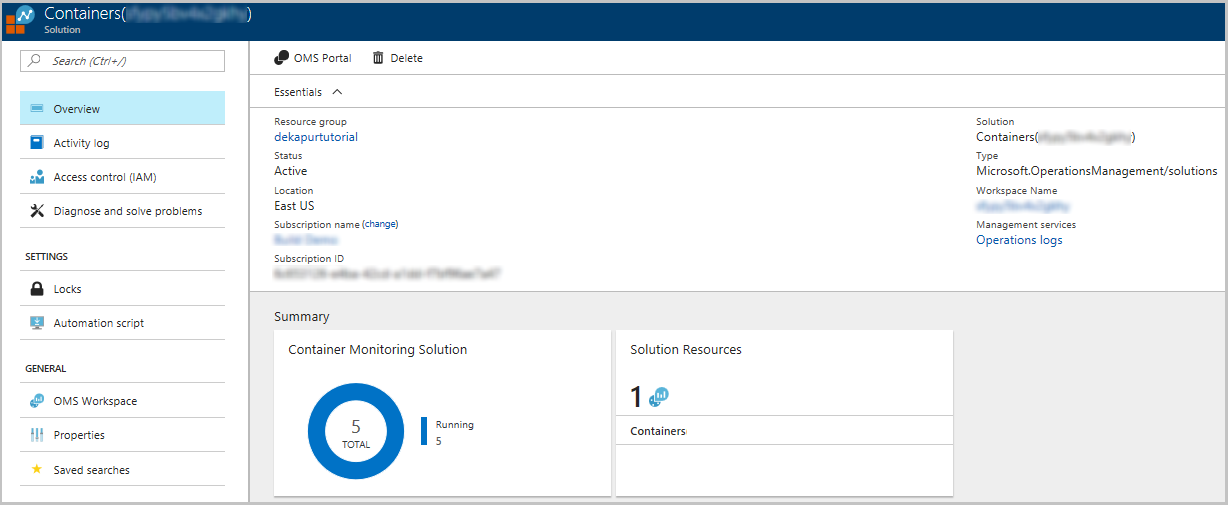Click the Saved searches star icon
Viewport: 1228px width, 505px height.
point(37,469)
